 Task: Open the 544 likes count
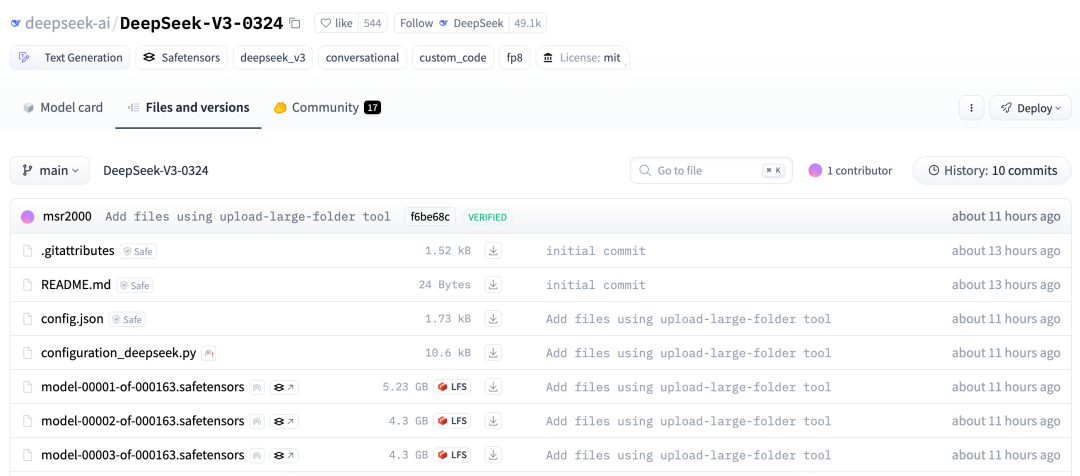click(x=373, y=23)
